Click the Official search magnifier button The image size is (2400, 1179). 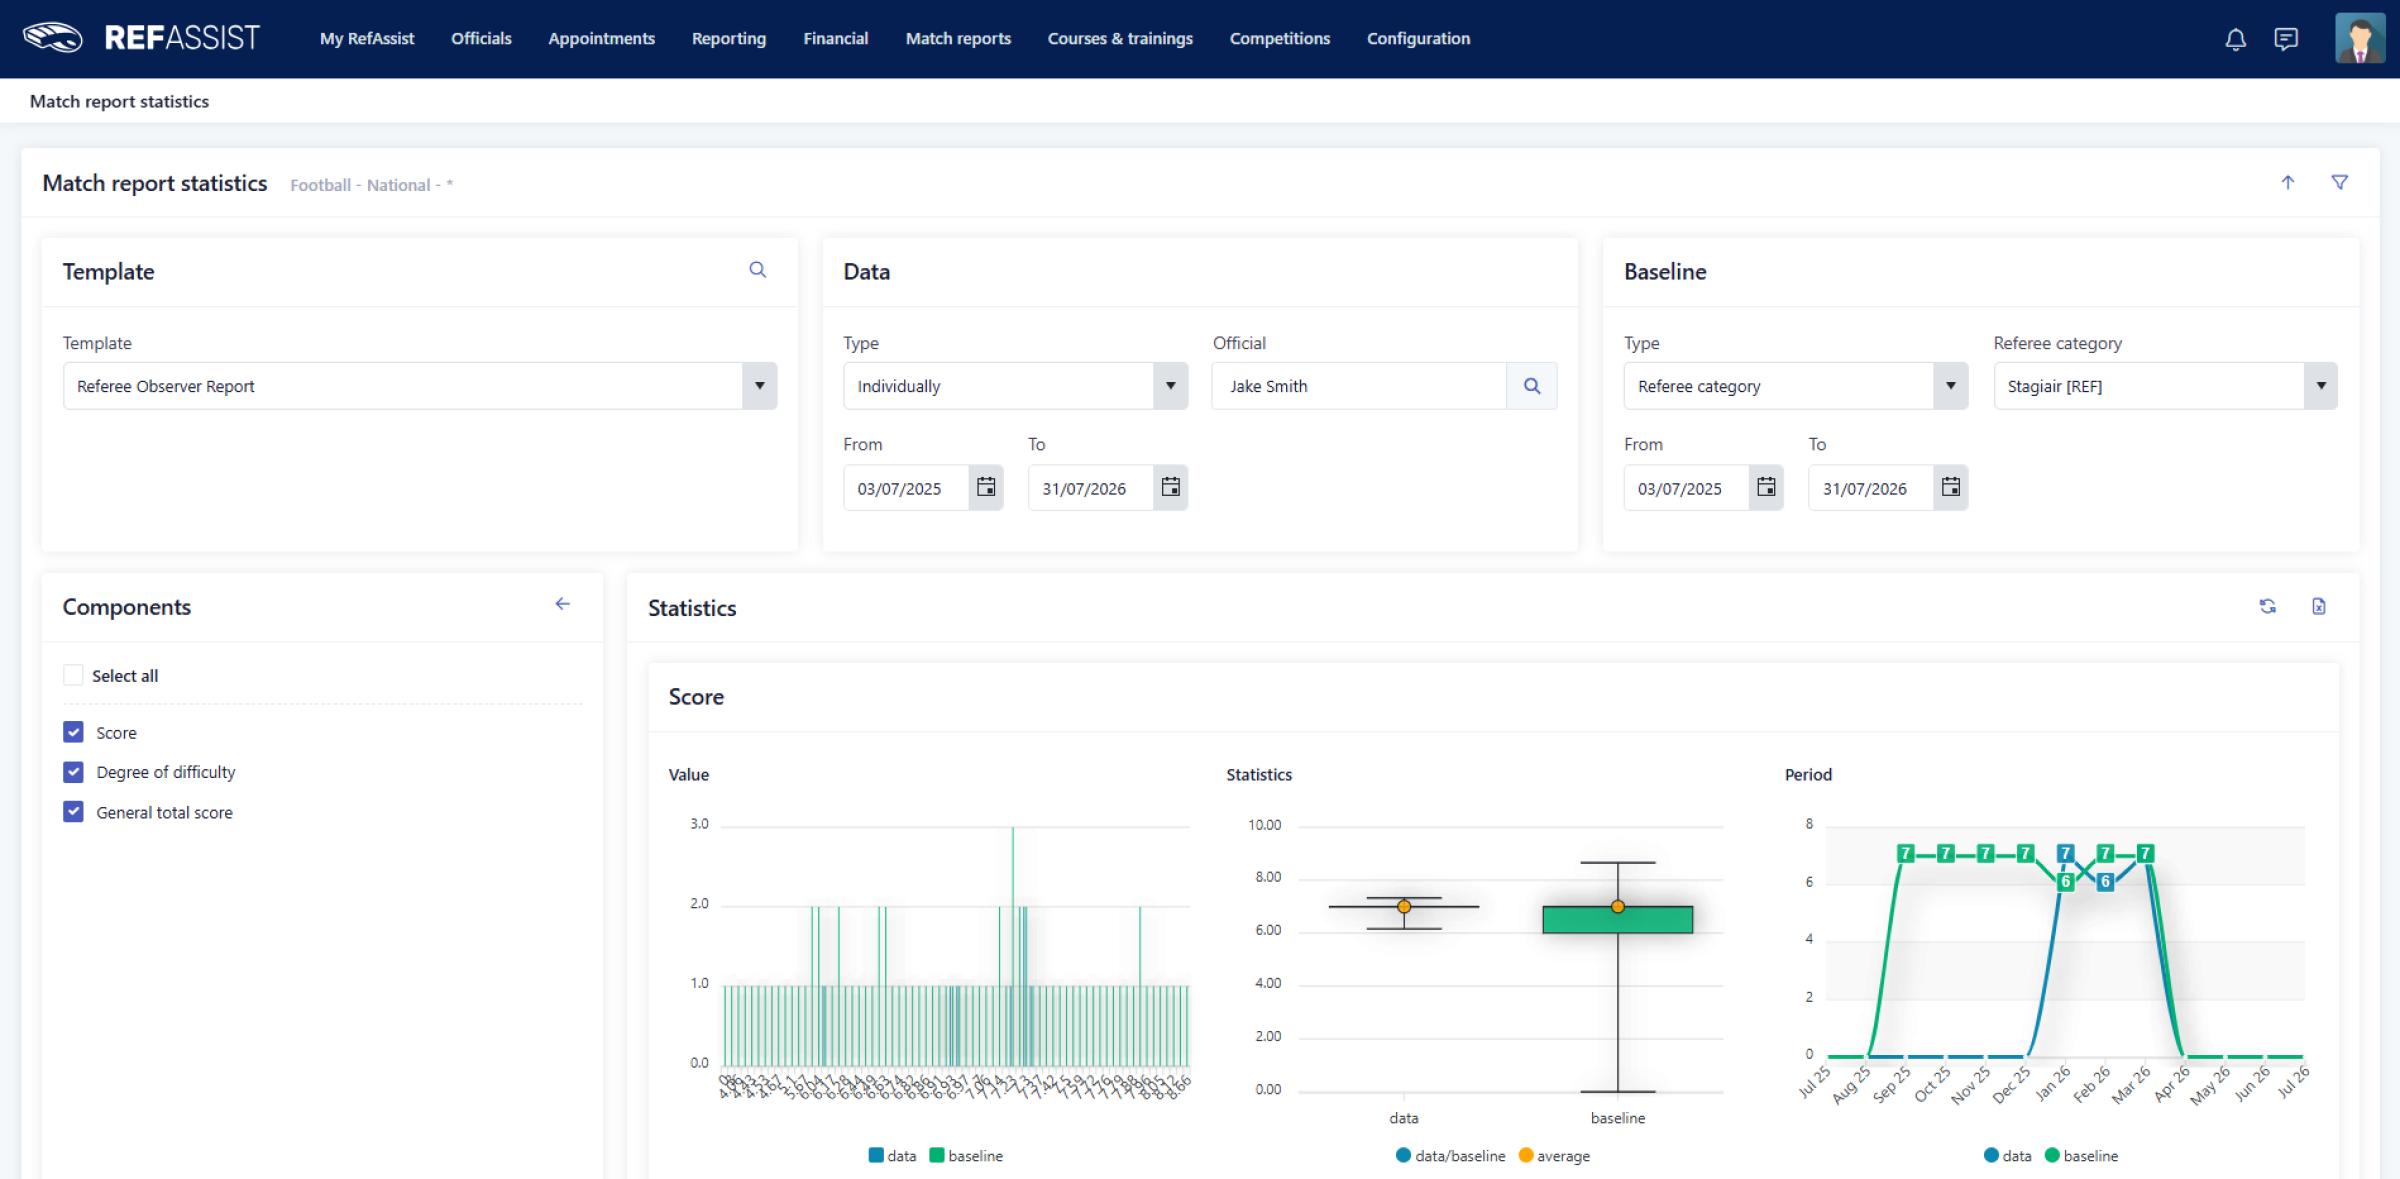tap(1531, 386)
